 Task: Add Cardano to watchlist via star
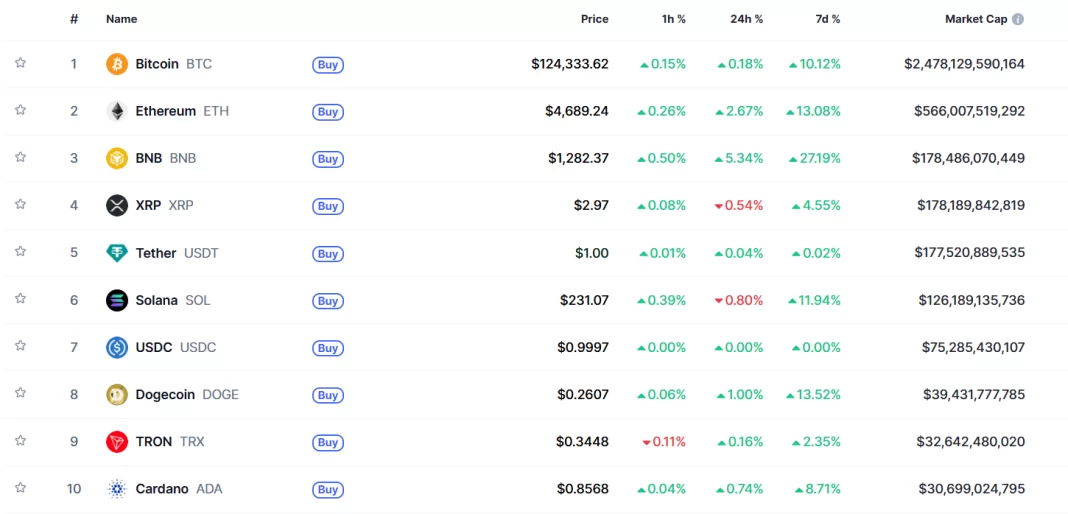pos(20,488)
